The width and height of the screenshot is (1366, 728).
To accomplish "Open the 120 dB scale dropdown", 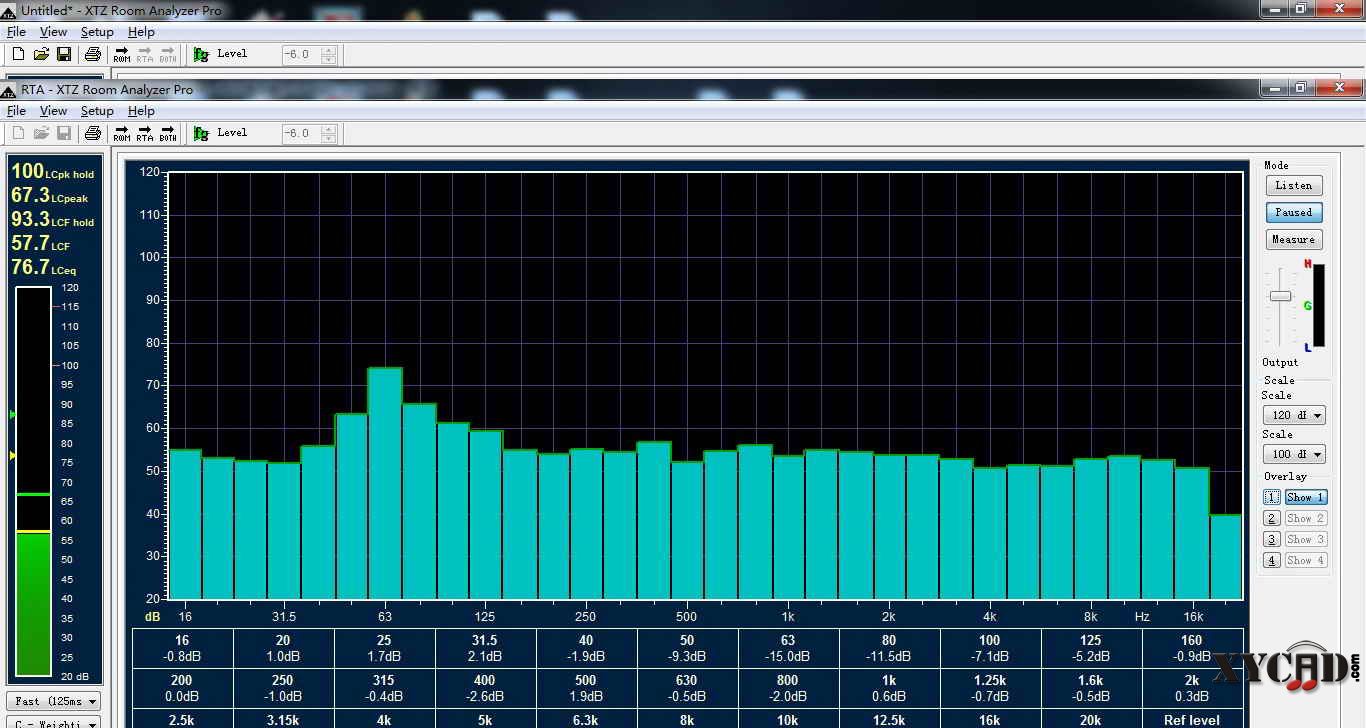I will pyautogui.click(x=1294, y=415).
